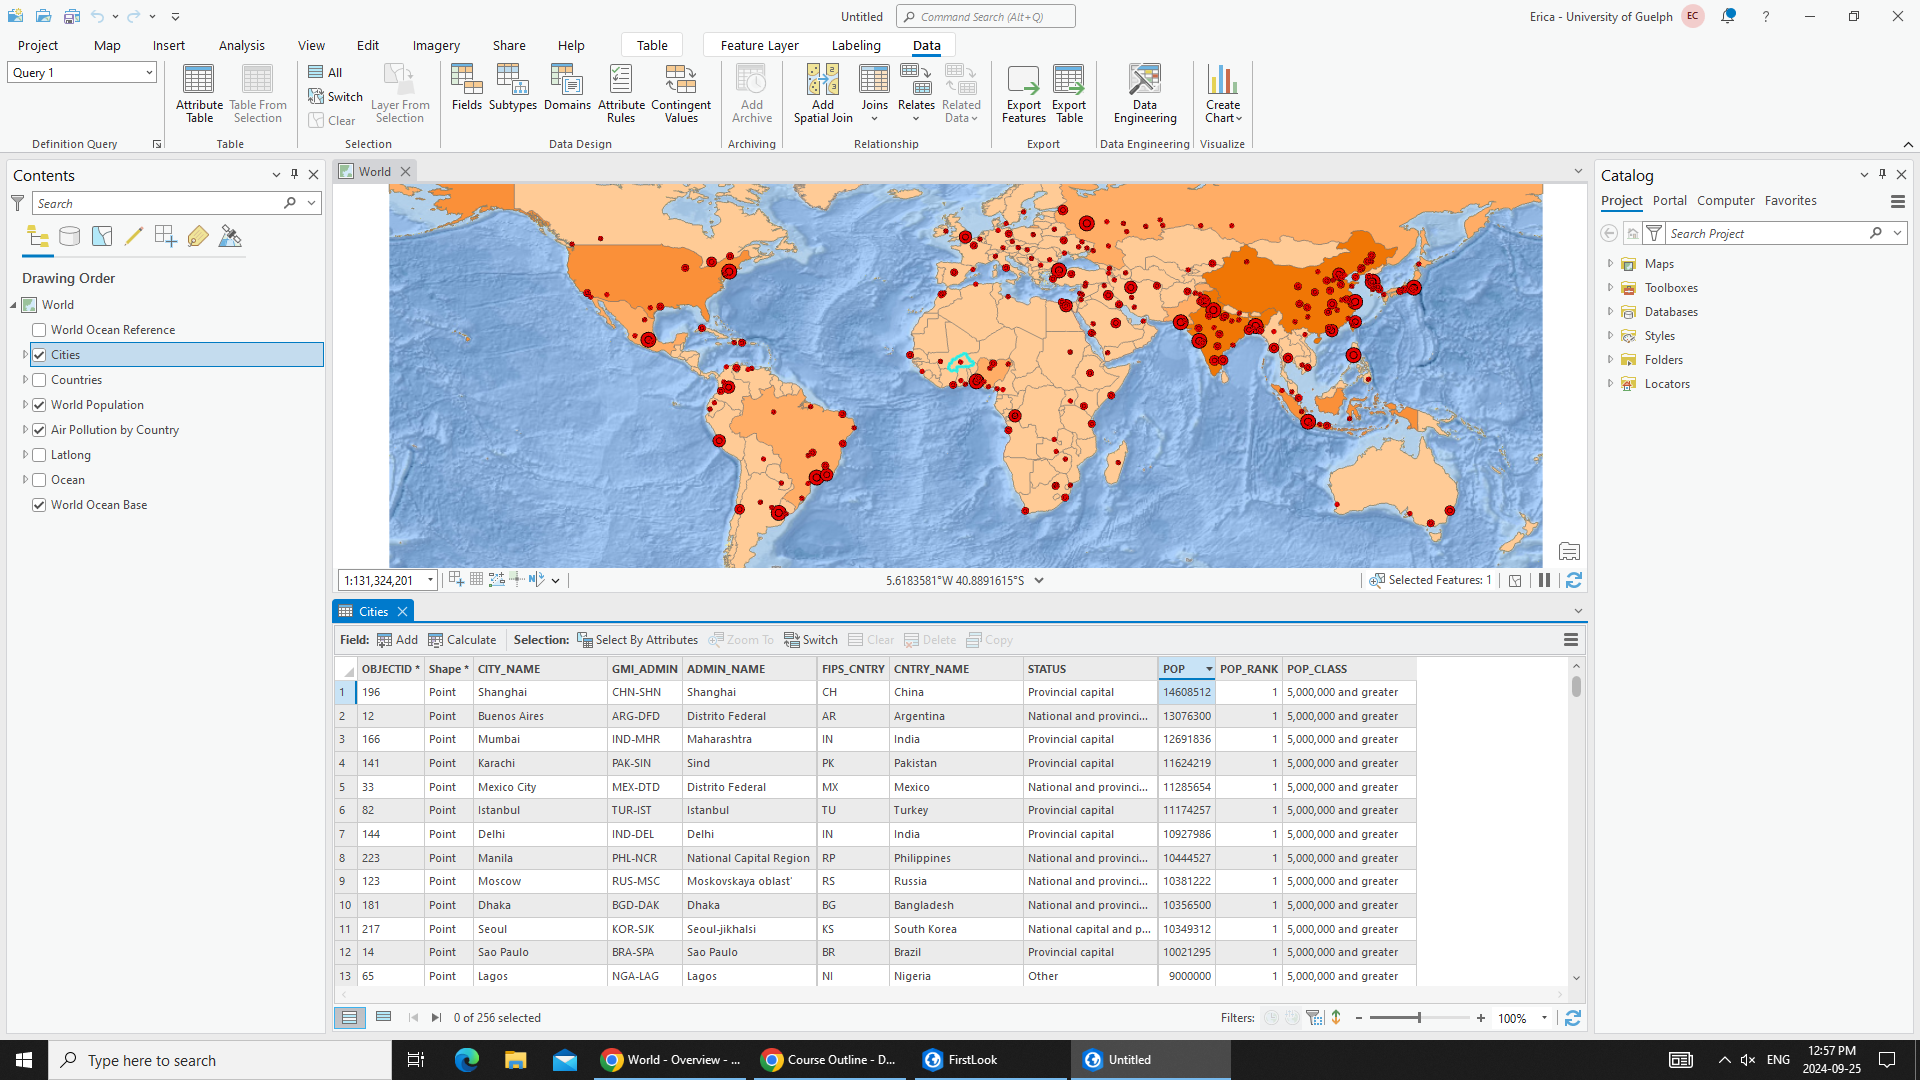Uncheck the World Population layer
Viewport: 1920px width, 1080px height.
[38, 404]
